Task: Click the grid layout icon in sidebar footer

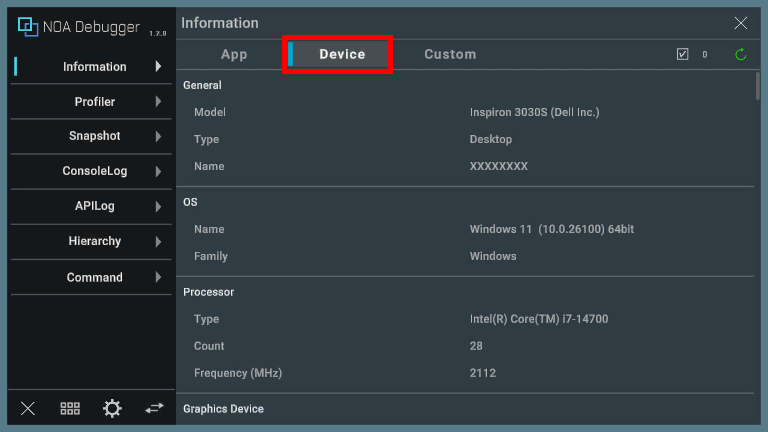Action: 70,408
